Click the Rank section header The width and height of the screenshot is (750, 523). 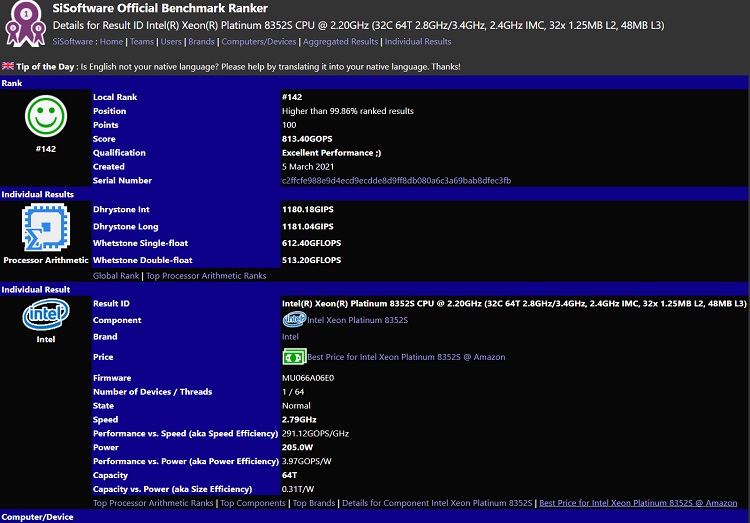[374, 83]
